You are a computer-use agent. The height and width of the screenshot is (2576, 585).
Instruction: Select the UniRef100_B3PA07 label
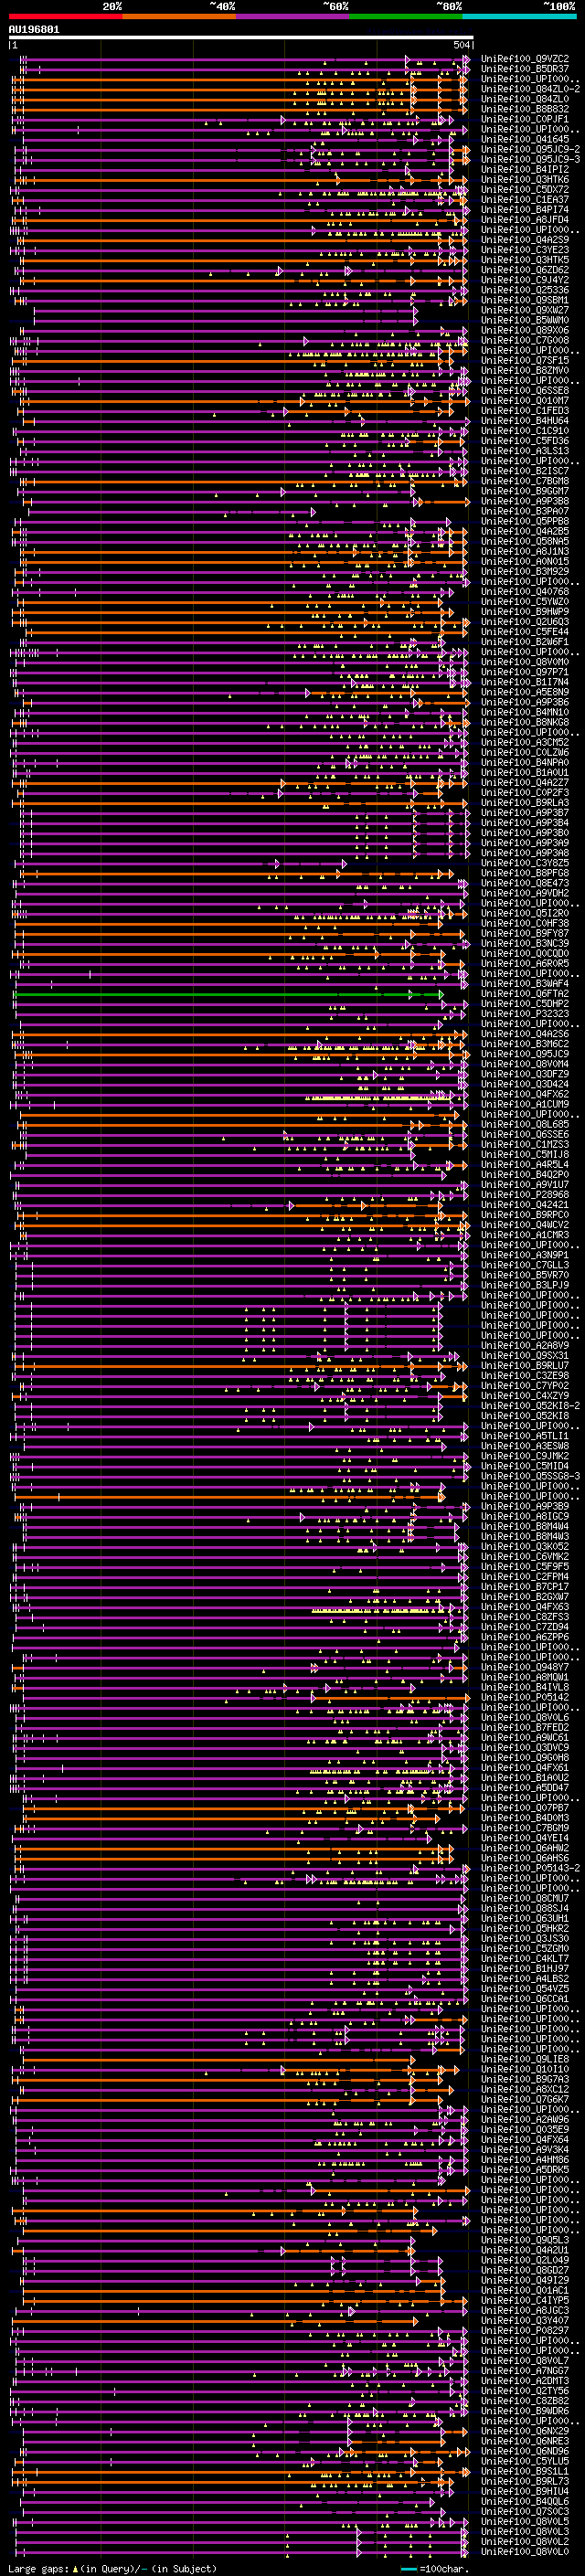525,512
